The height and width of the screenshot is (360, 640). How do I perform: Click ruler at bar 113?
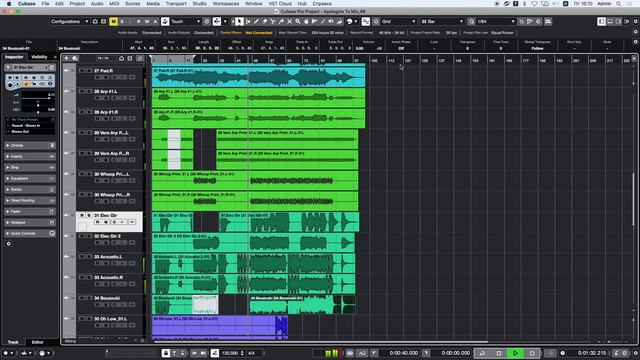pyautogui.click(x=391, y=60)
